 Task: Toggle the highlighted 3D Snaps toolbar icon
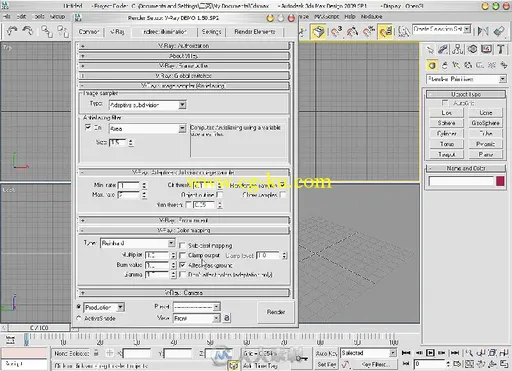point(318,32)
